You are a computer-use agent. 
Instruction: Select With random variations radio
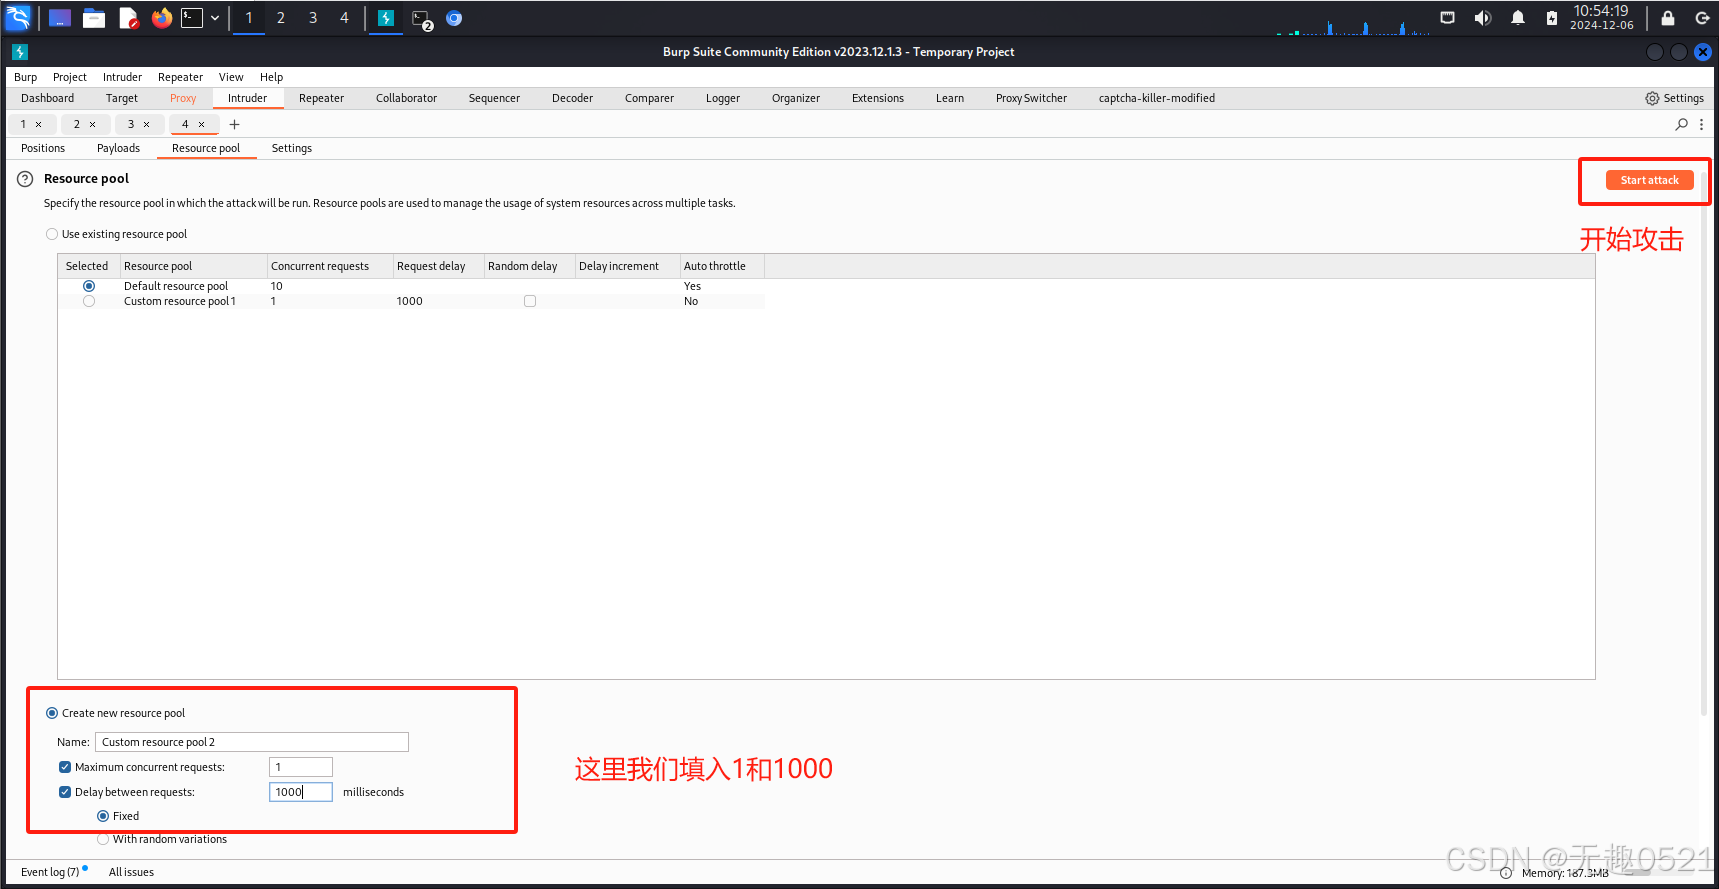pyautogui.click(x=103, y=839)
